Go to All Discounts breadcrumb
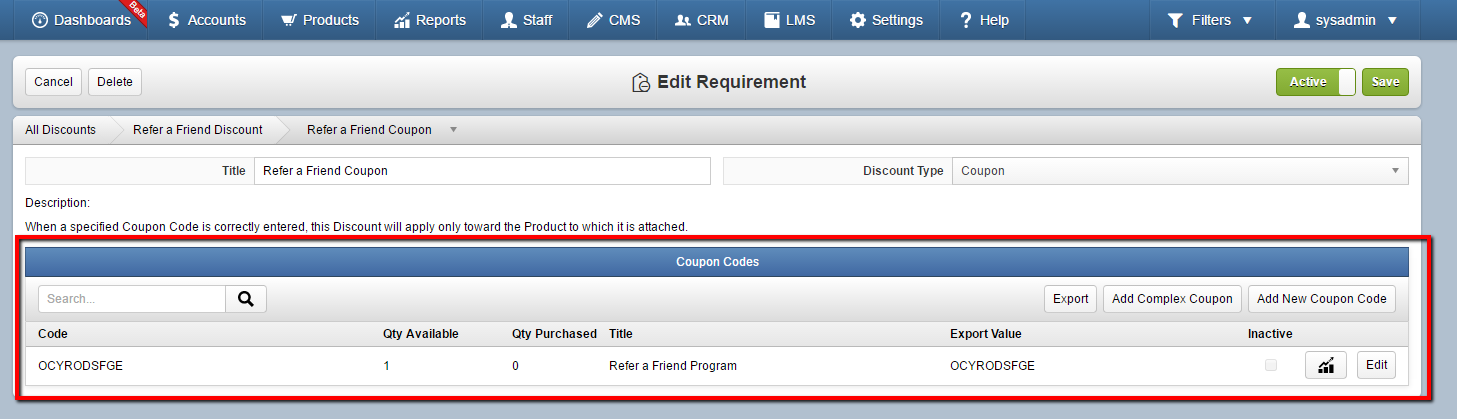This screenshot has height=419, width=1457. [61, 130]
